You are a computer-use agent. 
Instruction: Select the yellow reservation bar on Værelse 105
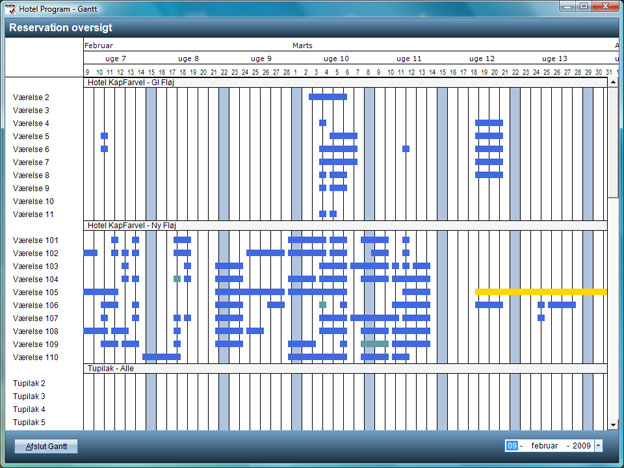point(540,292)
